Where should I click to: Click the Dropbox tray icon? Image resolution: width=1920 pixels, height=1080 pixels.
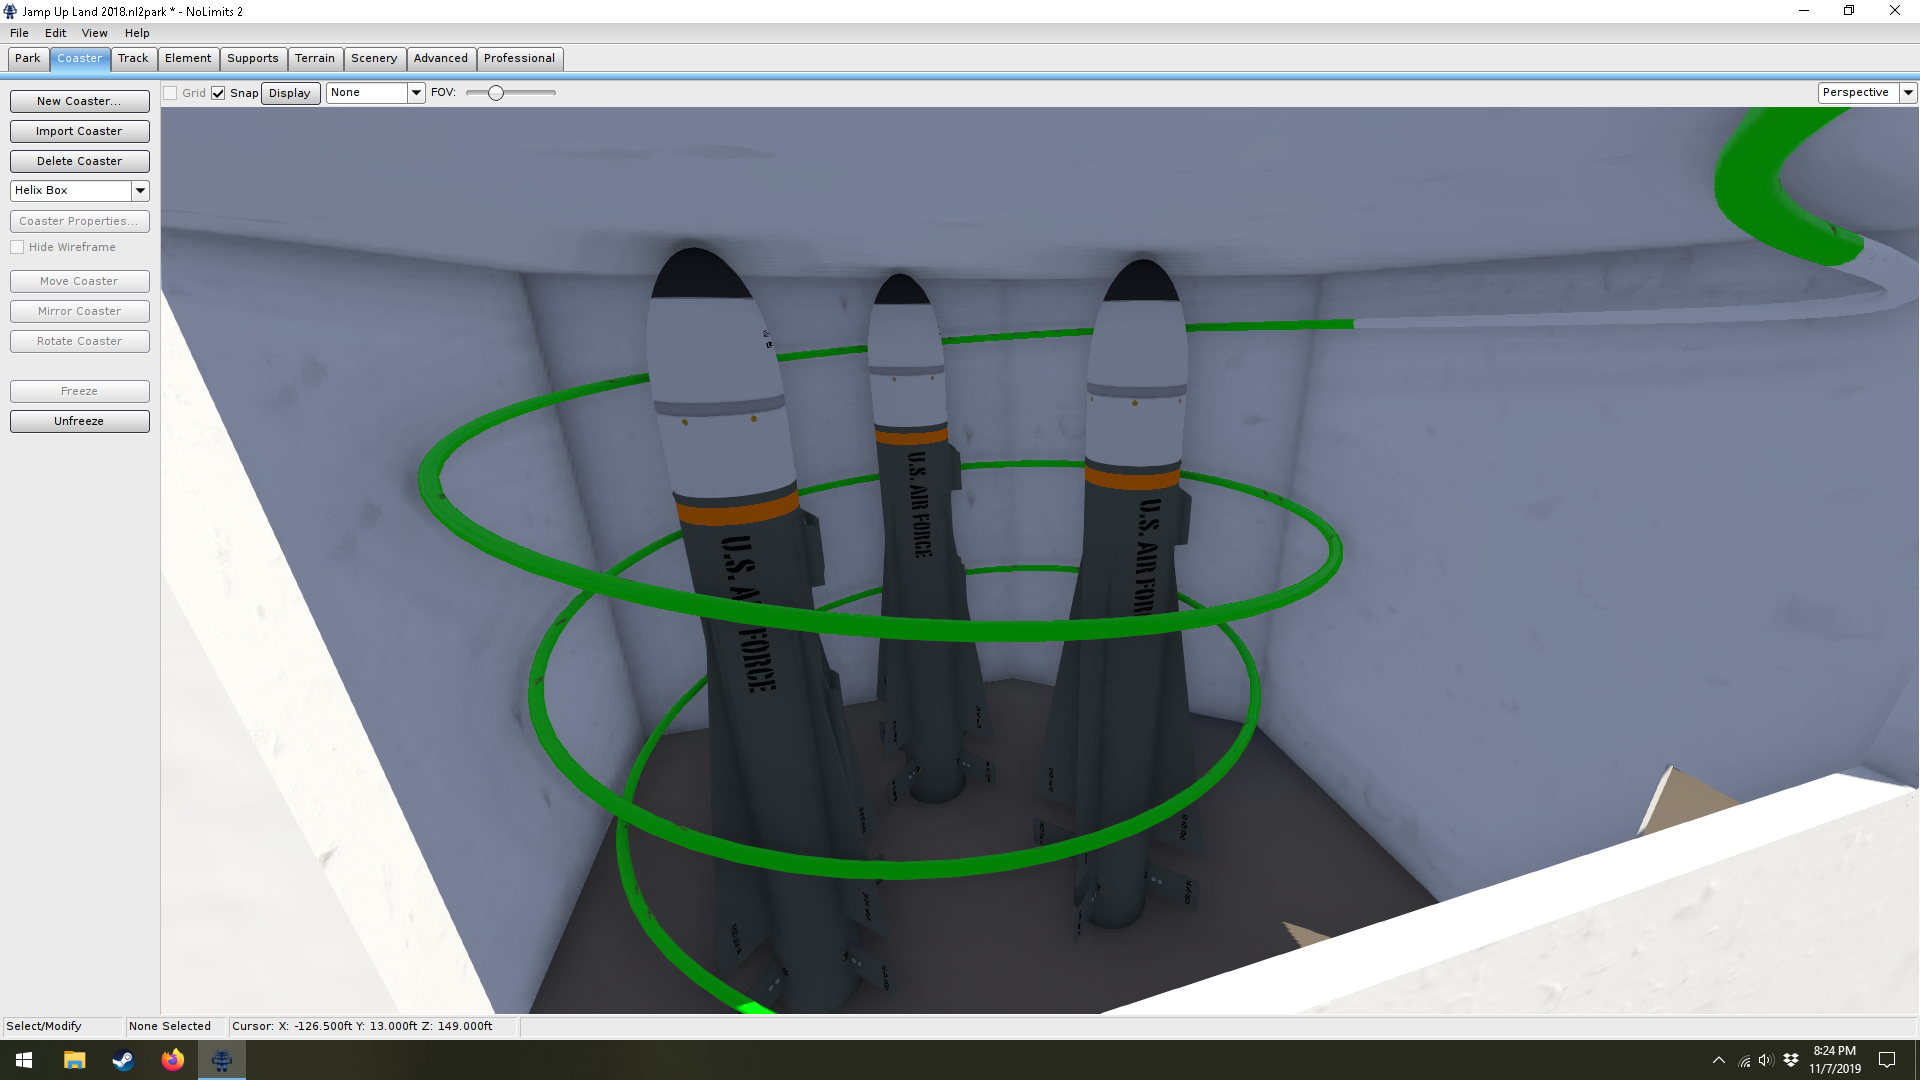click(1791, 1060)
